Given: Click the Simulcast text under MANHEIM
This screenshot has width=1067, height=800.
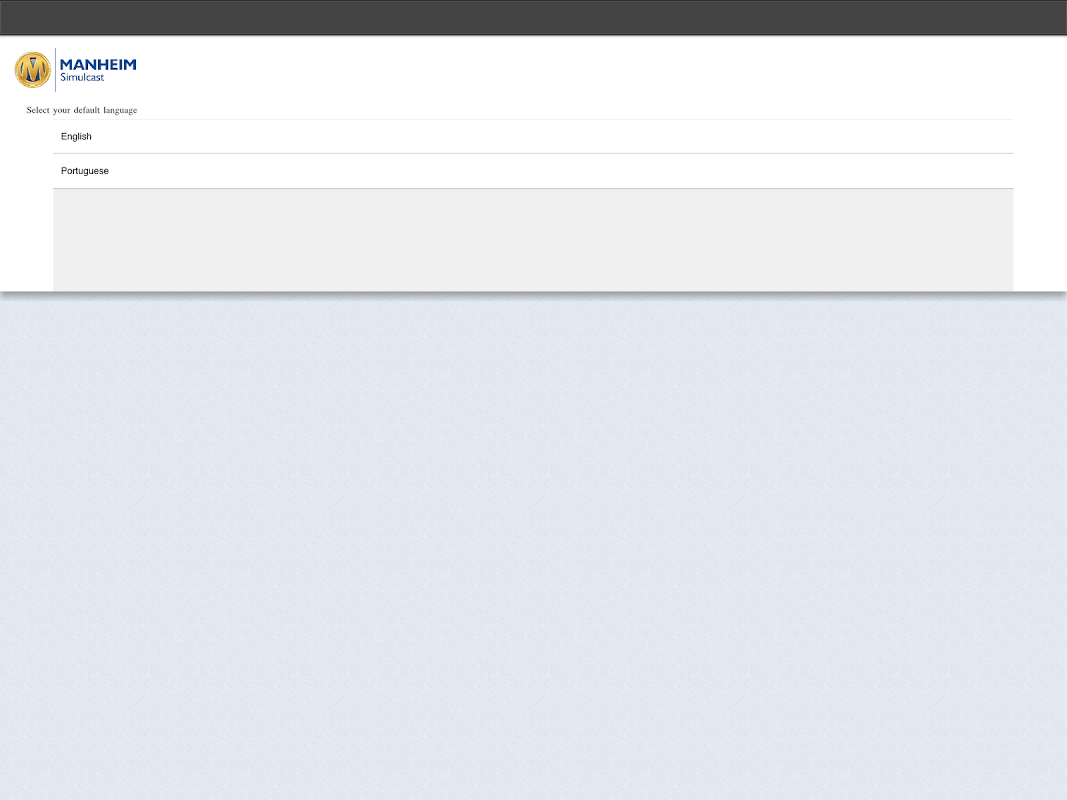Looking at the screenshot, I should [82, 78].
